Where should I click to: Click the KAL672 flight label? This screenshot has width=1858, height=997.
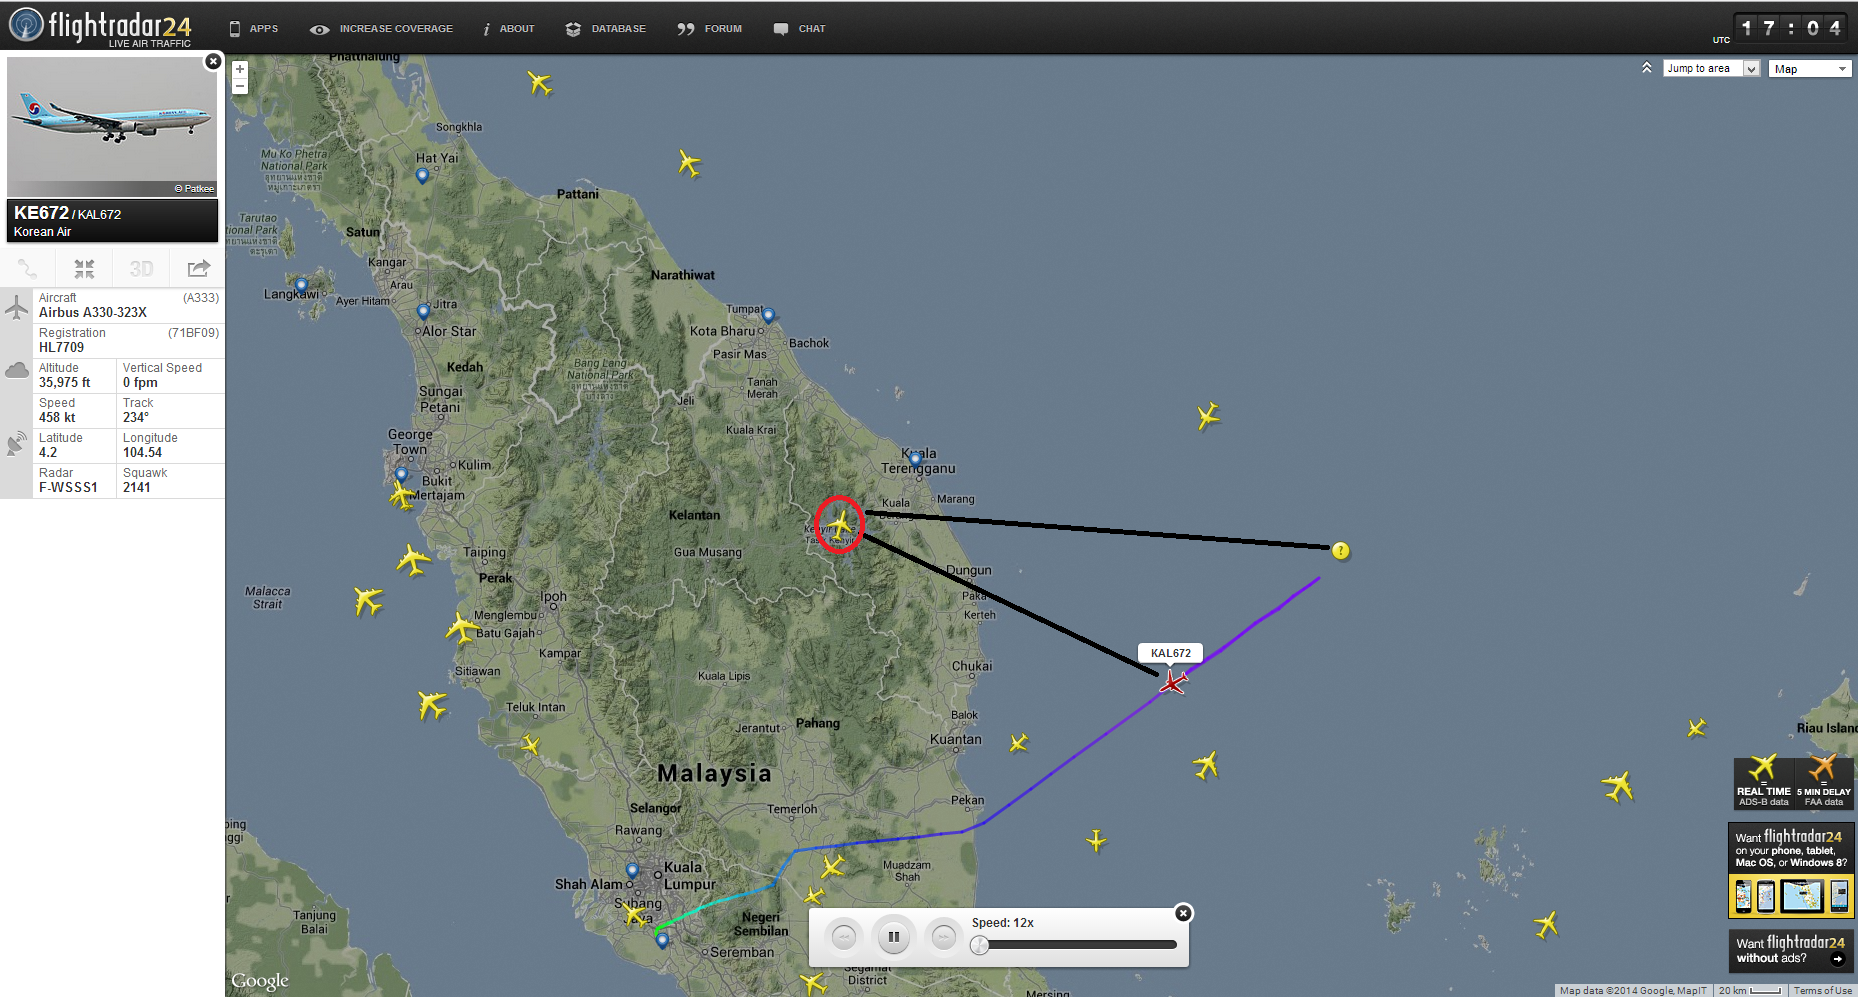click(1170, 653)
